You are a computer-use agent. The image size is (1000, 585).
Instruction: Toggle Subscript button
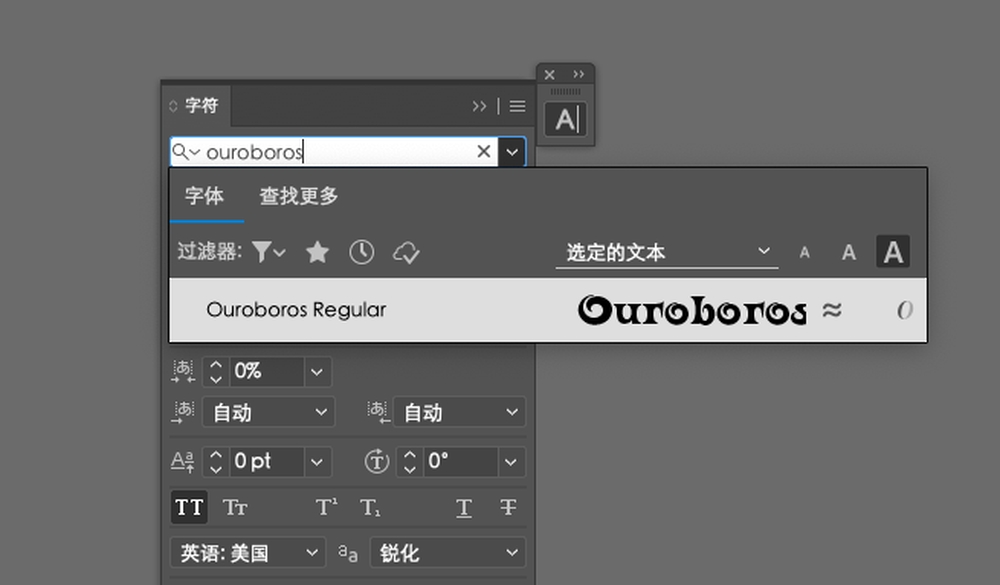(370, 508)
